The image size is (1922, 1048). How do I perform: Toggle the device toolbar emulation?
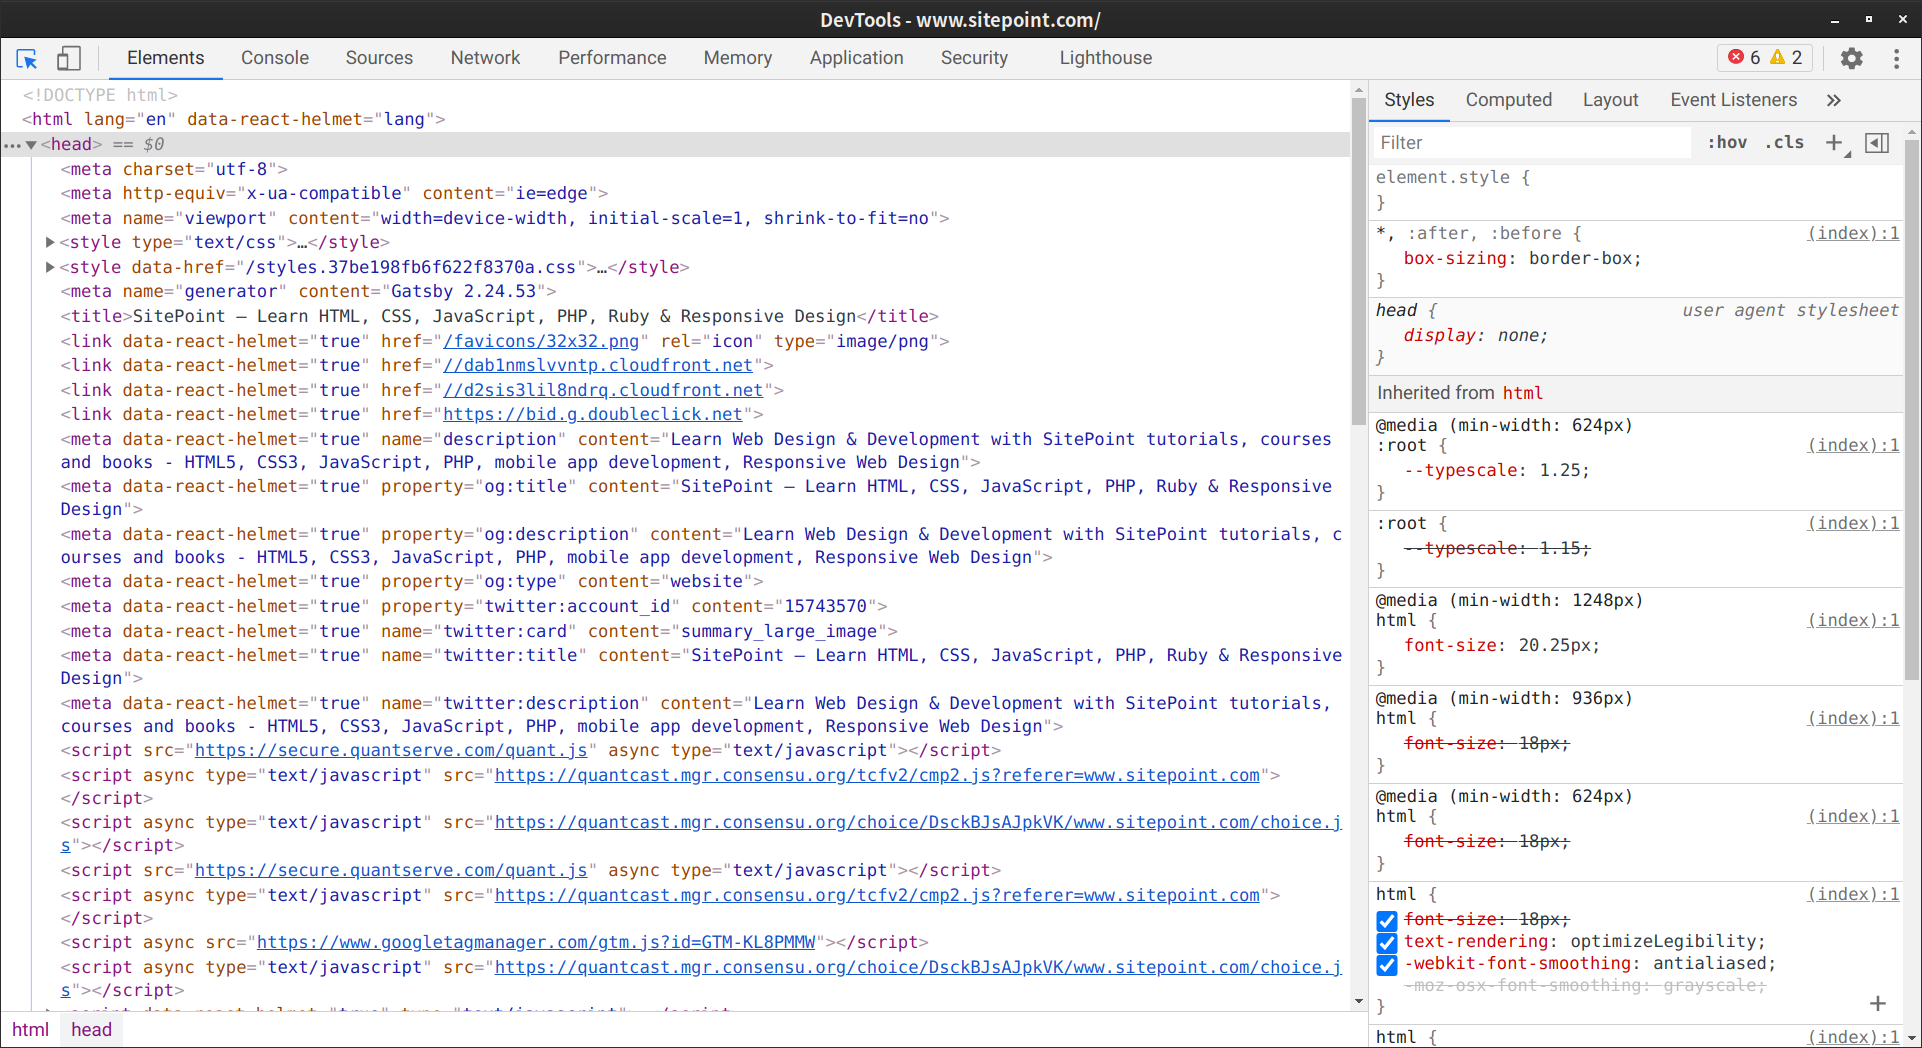click(x=68, y=58)
